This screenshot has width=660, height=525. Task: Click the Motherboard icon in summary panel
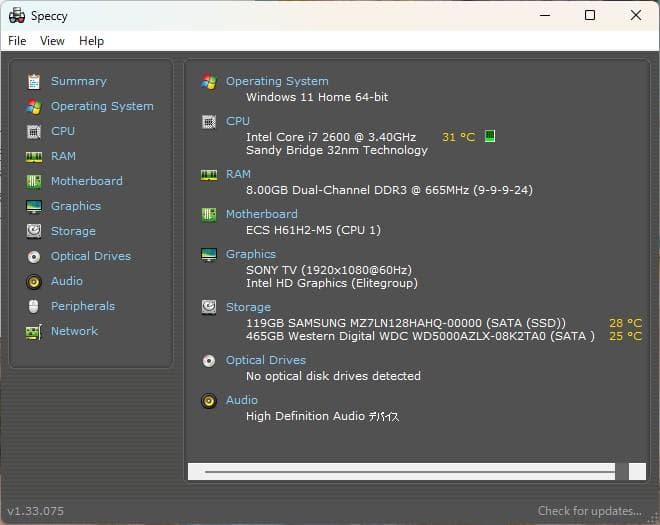click(209, 215)
